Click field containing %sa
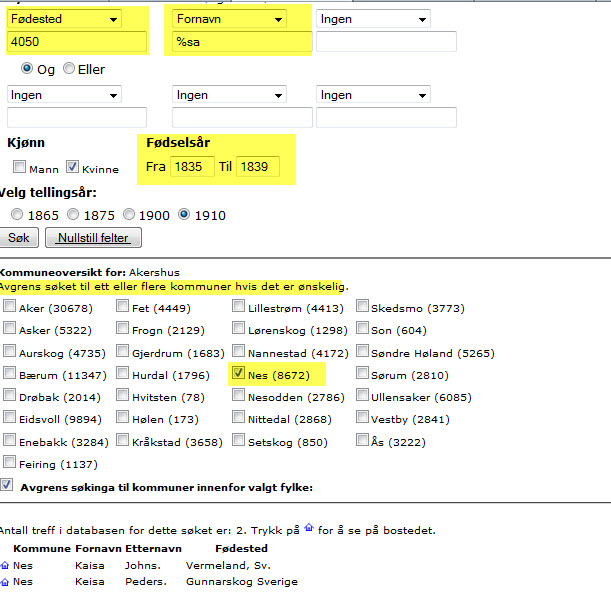 242,41
